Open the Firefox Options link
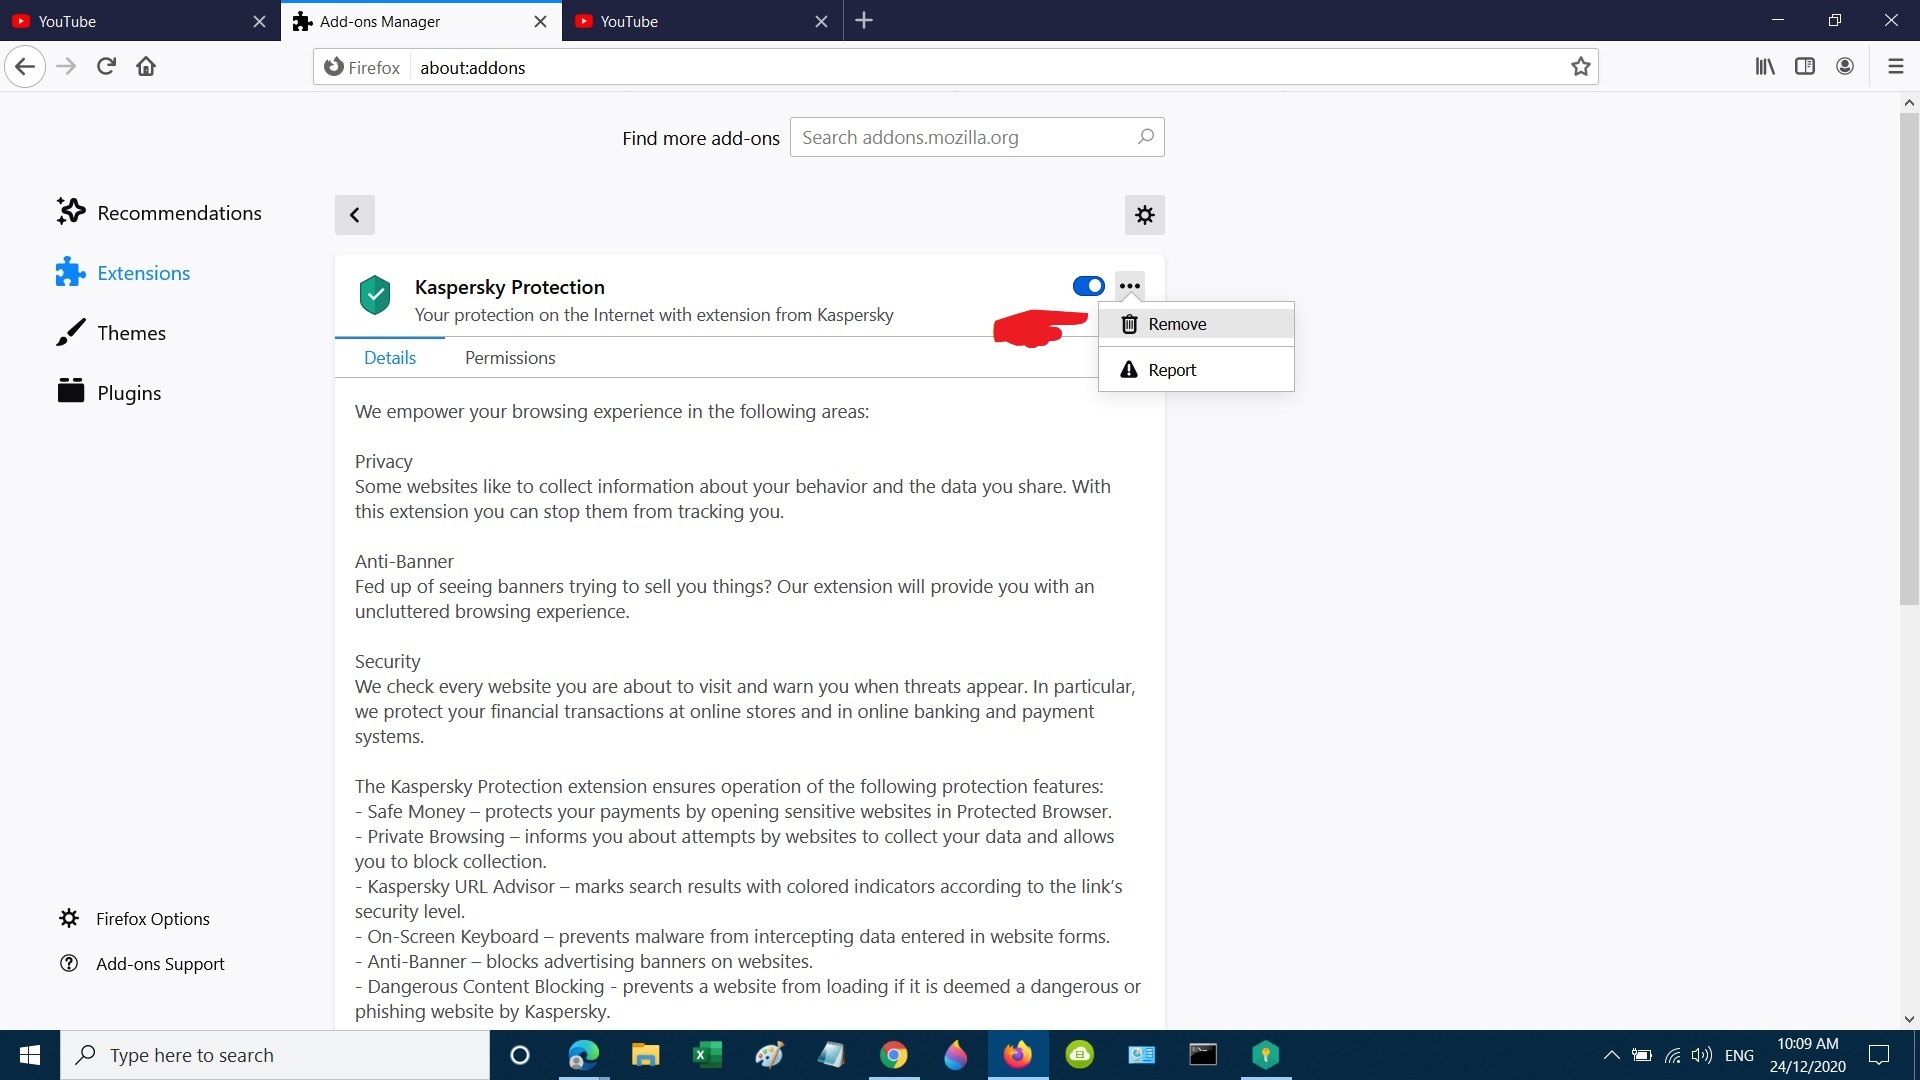Viewport: 1920px width, 1080px height. point(152,919)
